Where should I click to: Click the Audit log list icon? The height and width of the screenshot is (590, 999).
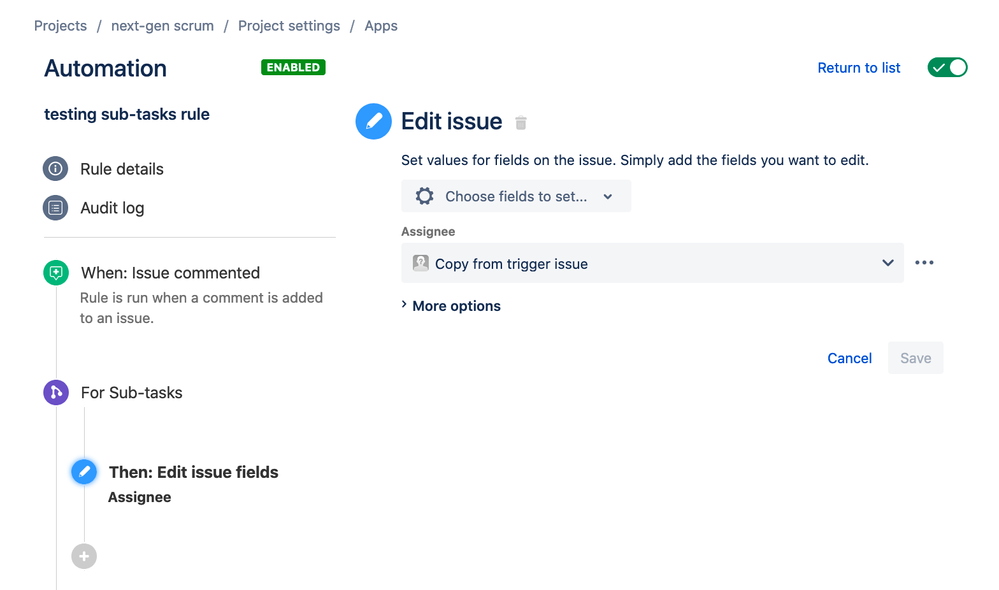click(x=55, y=208)
